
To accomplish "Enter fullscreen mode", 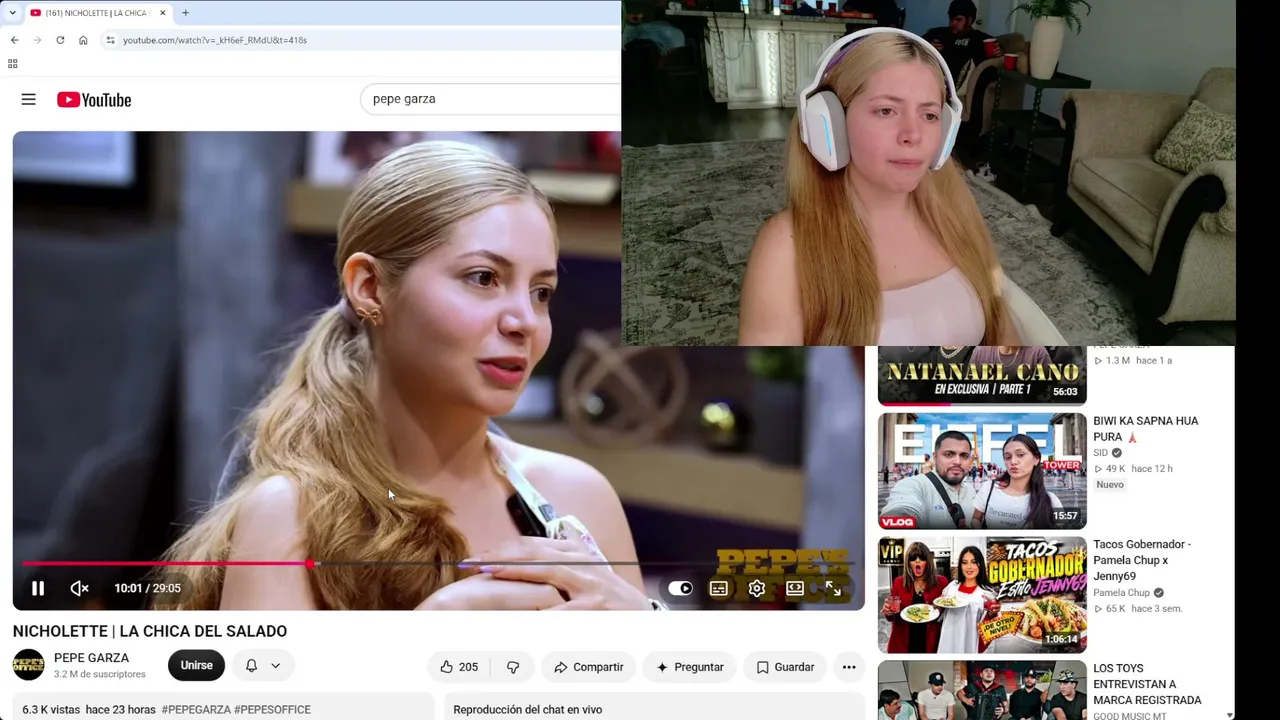I will click(833, 589).
